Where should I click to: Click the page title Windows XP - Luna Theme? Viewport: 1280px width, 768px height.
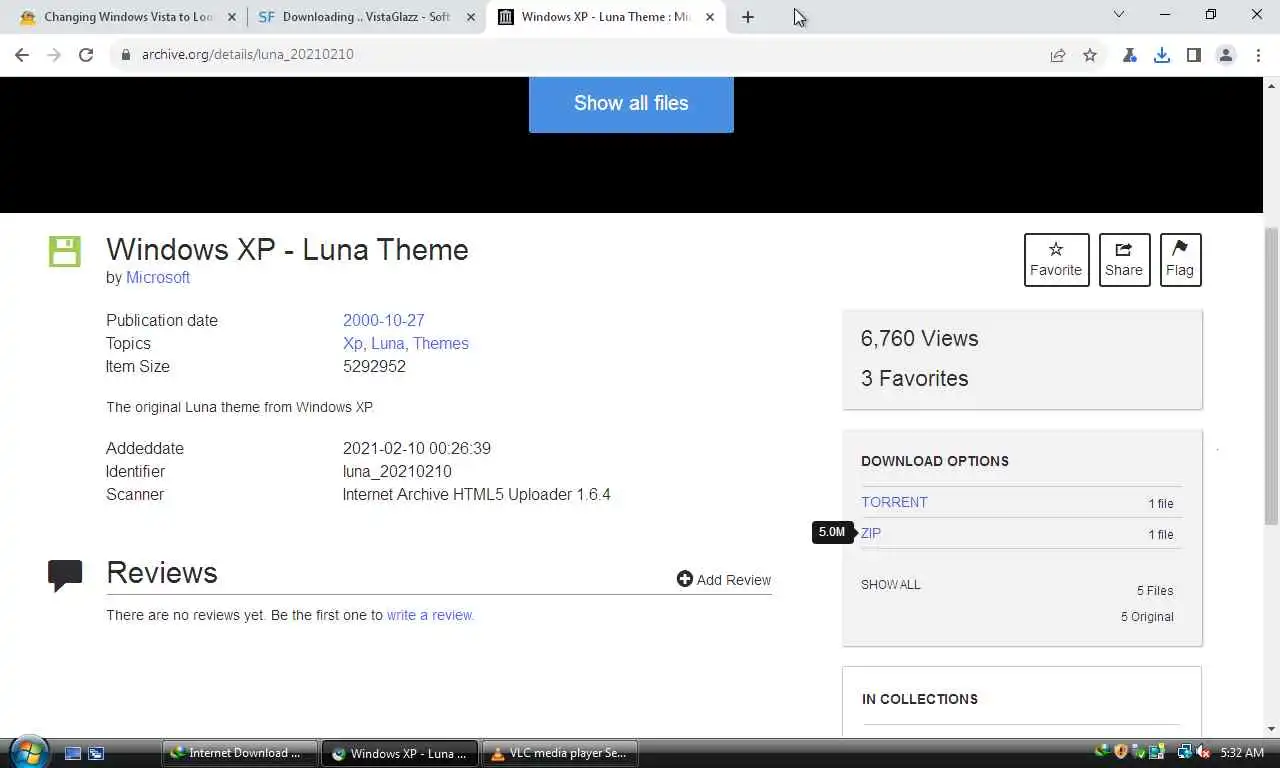point(287,250)
